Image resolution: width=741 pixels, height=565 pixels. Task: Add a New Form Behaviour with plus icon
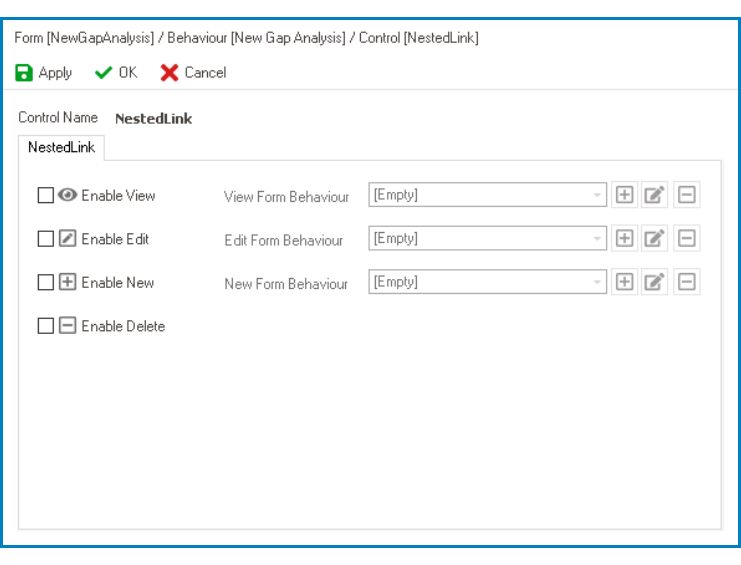624,282
